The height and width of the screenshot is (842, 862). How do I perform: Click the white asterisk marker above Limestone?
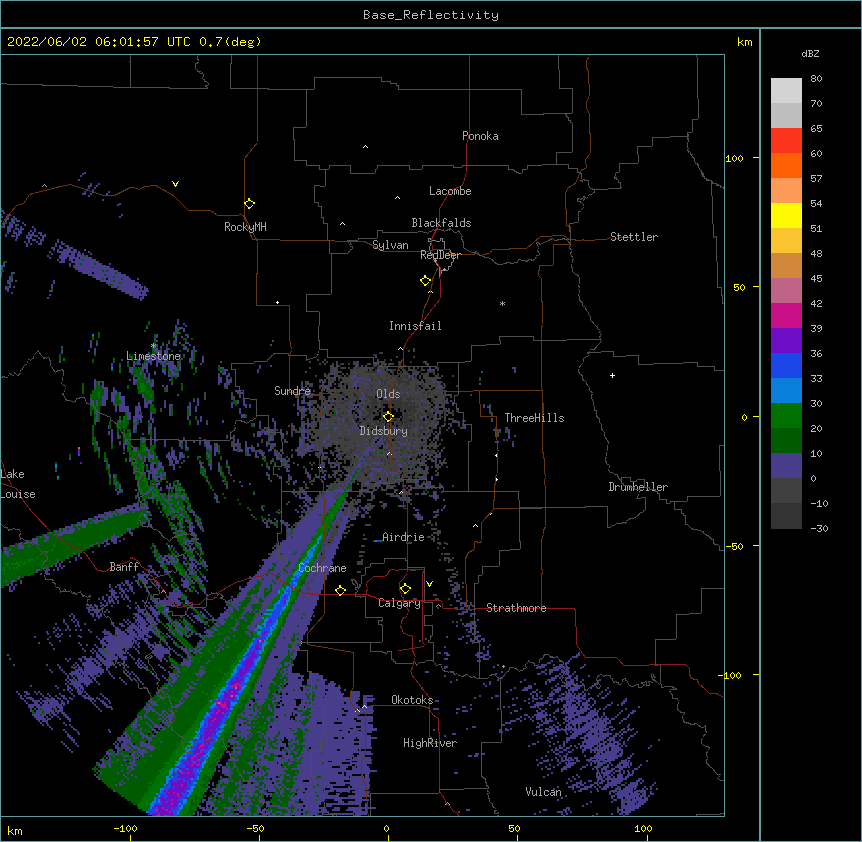[x=153, y=346]
